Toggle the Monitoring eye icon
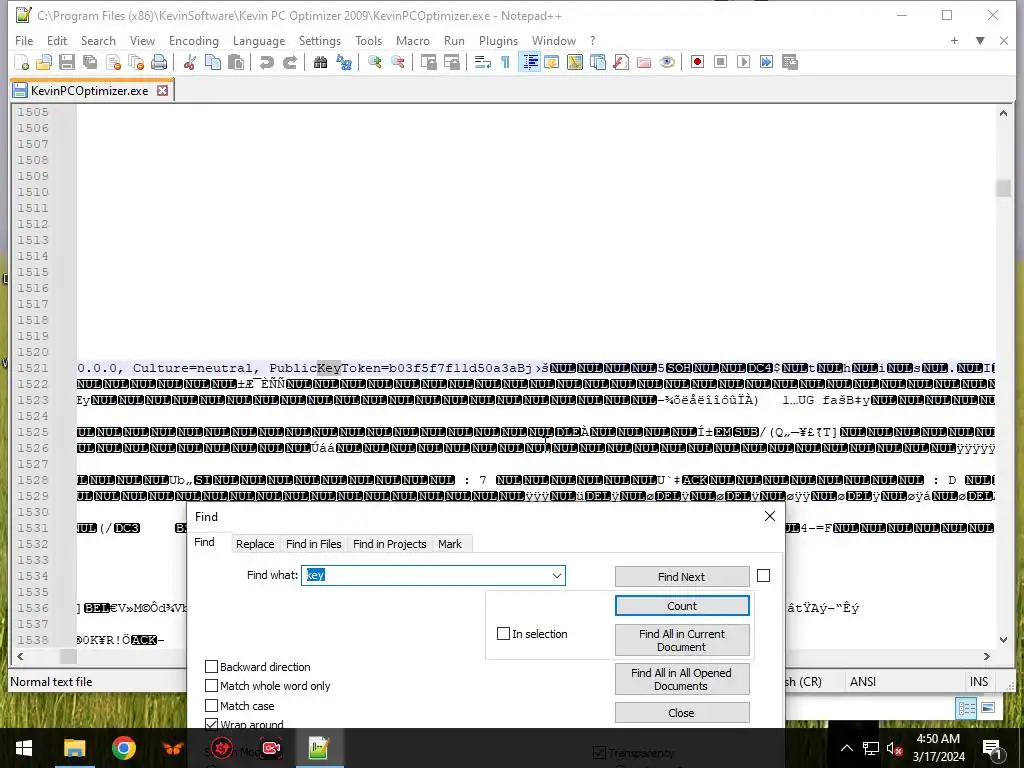The width and height of the screenshot is (1024, 768). [667, 62]
